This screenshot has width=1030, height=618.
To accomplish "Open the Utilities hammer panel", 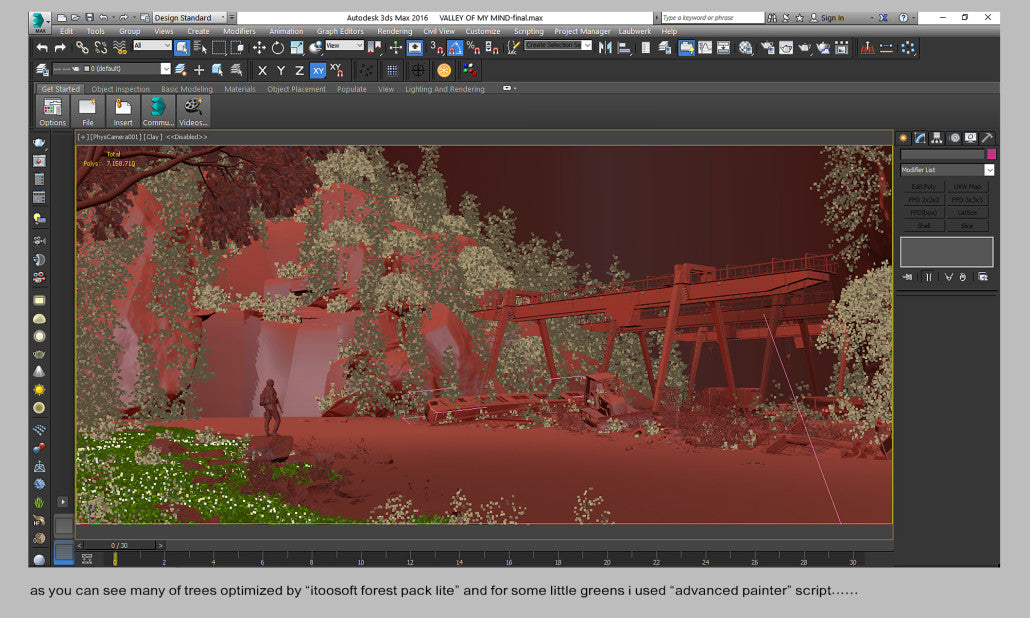I will pyautogui.click(x=987, y=138).
